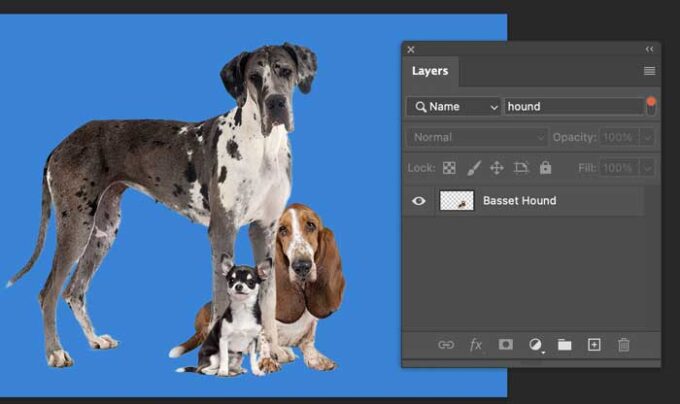Click the search field containing hound
680x404 pixels.
[x=572, y=106]
